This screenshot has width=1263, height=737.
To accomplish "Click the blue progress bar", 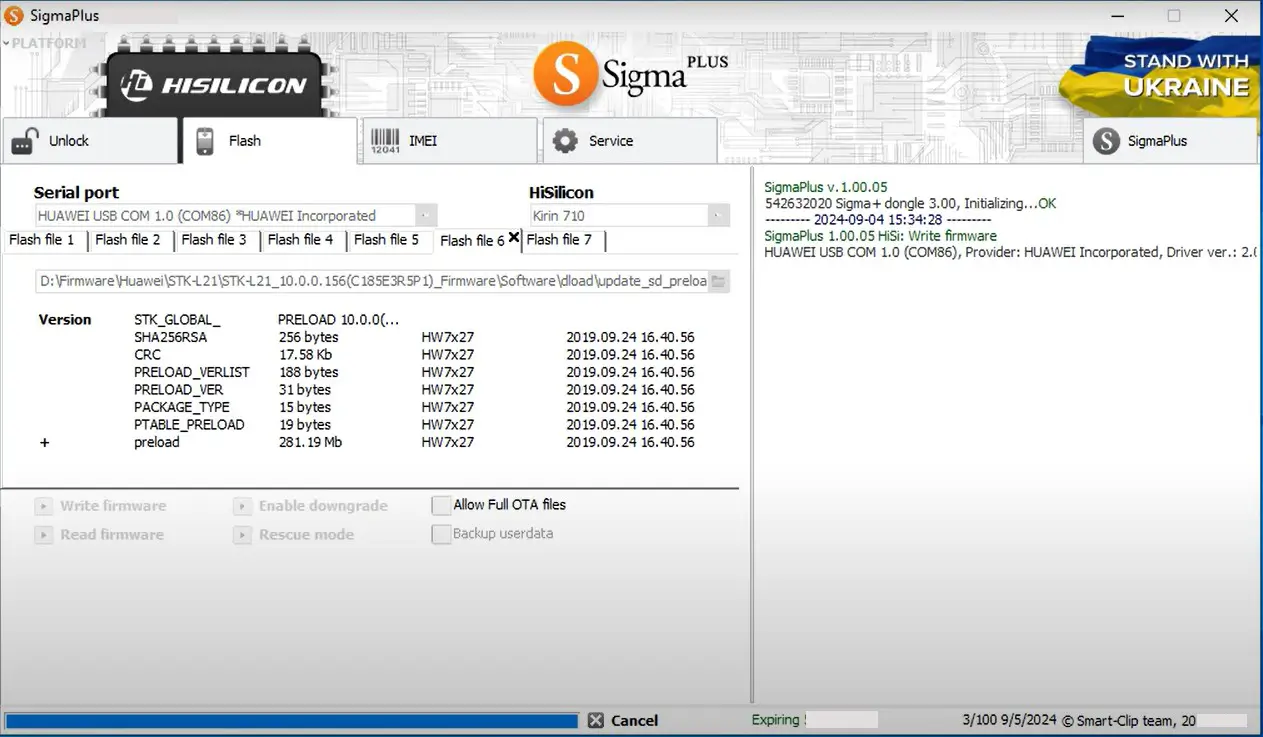I will pos(291,720).
